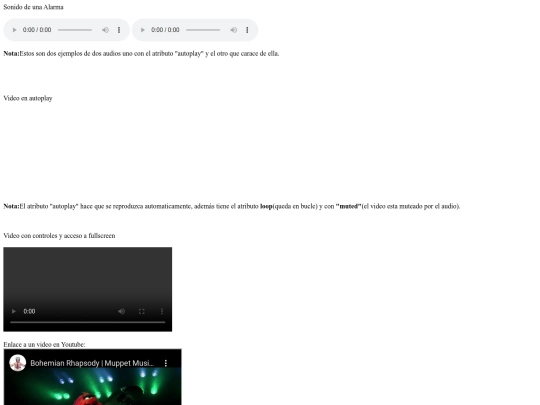Click the controls video progress bar
The width and height of the screenshot is (540, 405).
pyautogui.click(x=87, y=322)
